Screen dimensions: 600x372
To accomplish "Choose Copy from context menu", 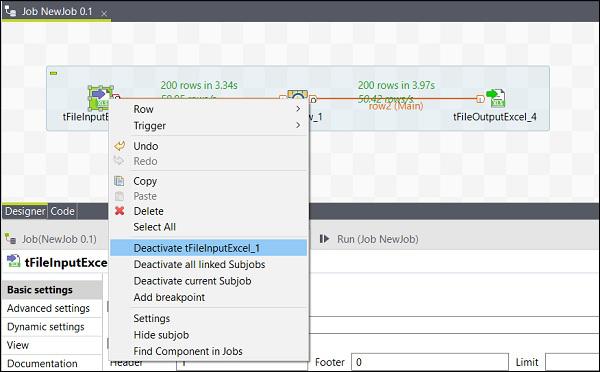I will coord(209,181).
